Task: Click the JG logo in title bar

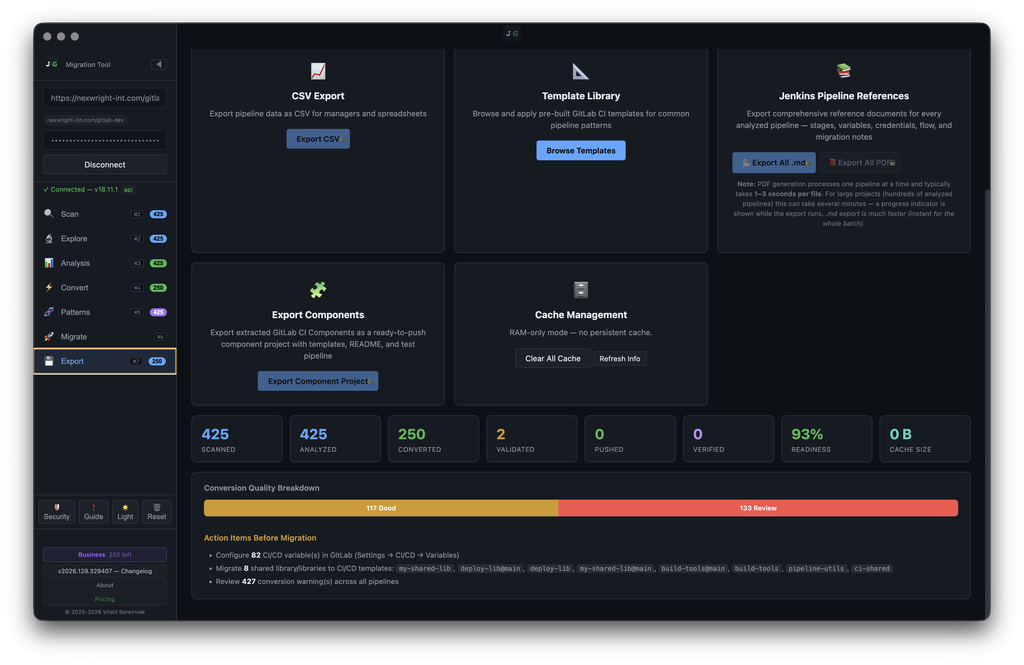Action: point(512,33)
